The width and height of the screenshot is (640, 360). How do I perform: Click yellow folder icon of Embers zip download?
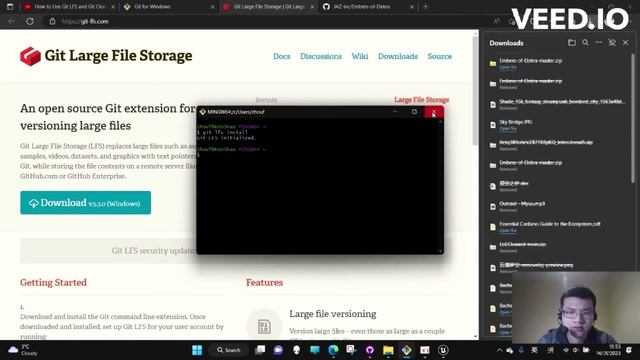click(493, 64)
